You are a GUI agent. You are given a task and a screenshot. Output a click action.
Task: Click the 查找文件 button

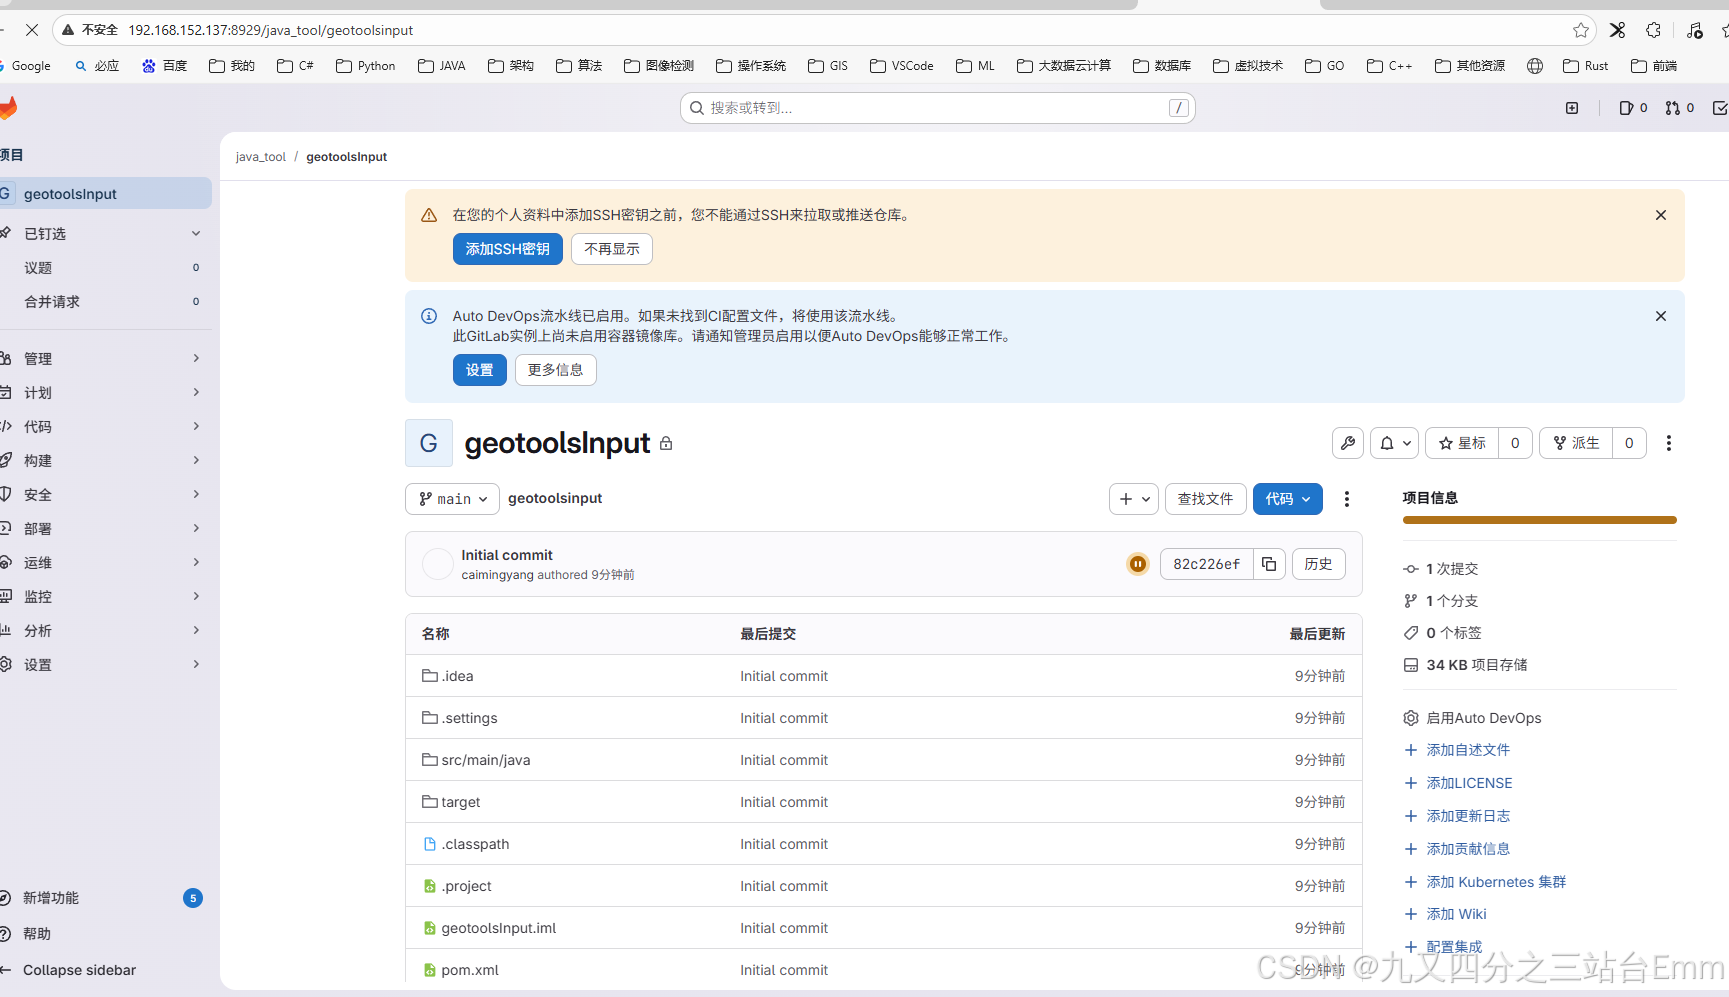[x=1205, y=499]
